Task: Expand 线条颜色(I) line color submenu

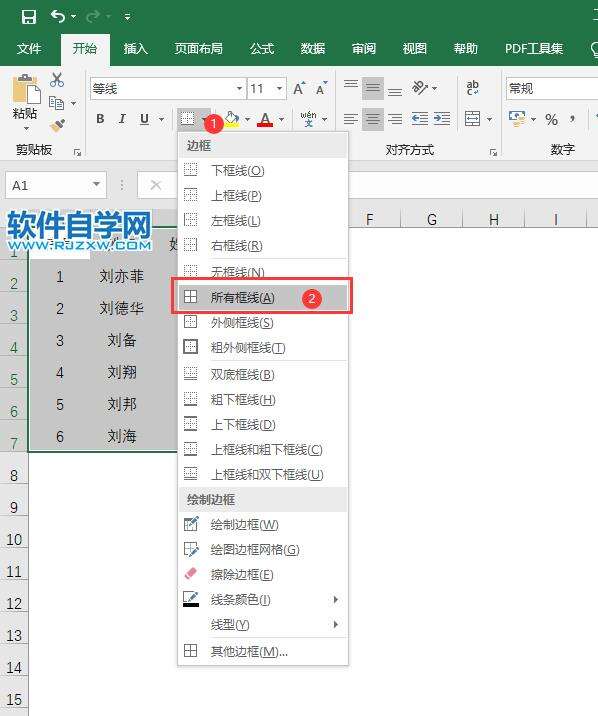Action: [263, 600]
